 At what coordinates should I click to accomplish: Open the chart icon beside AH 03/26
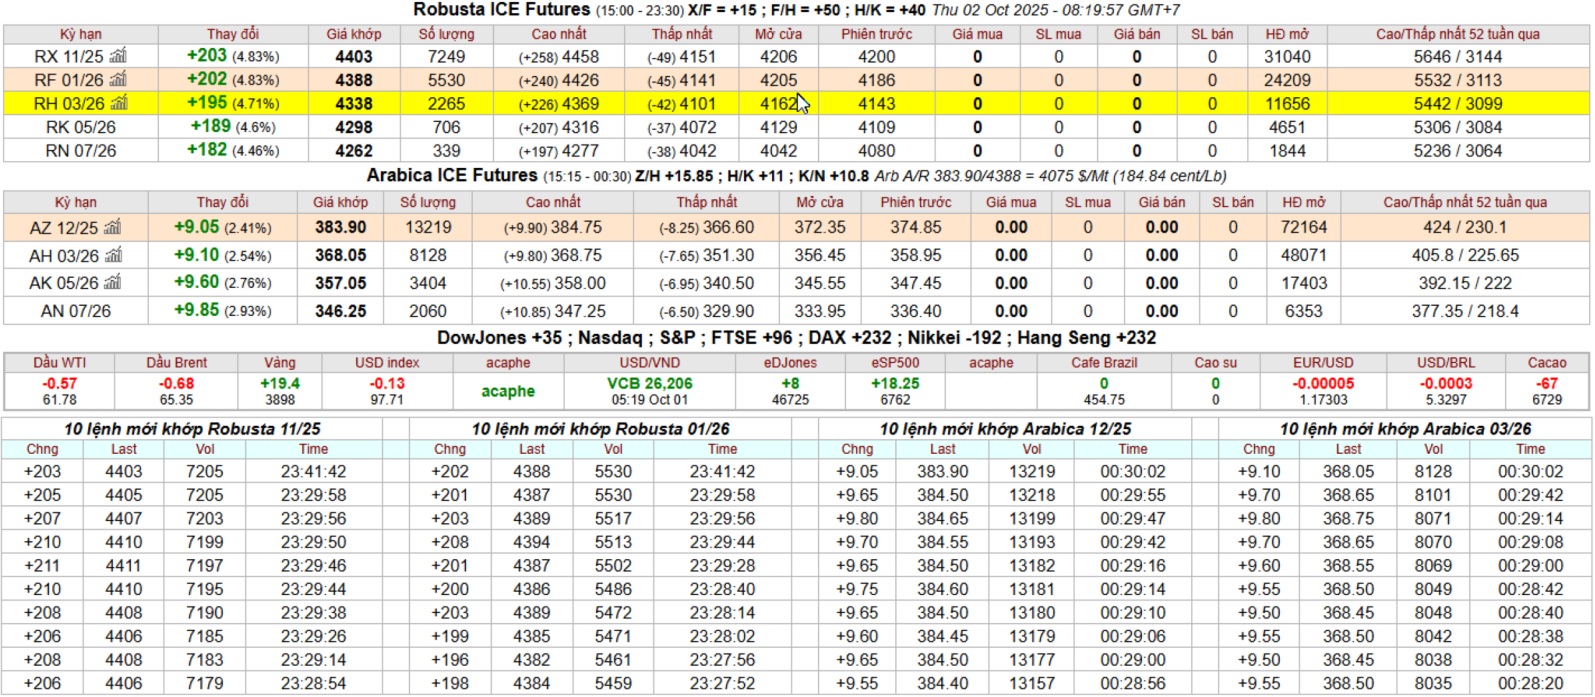pos(113,255)
